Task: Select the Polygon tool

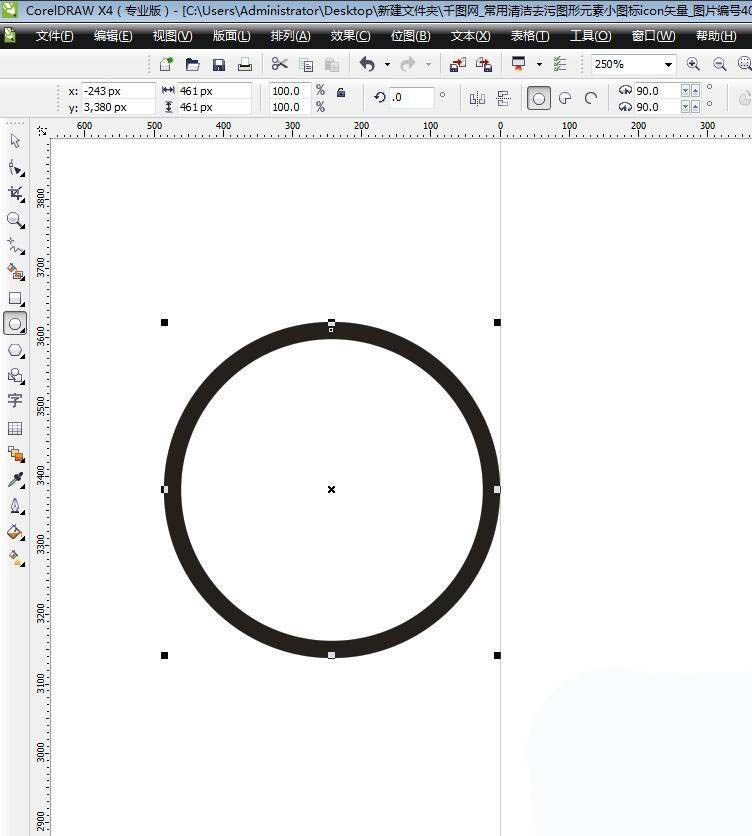Action: click(x=15, y=350)
